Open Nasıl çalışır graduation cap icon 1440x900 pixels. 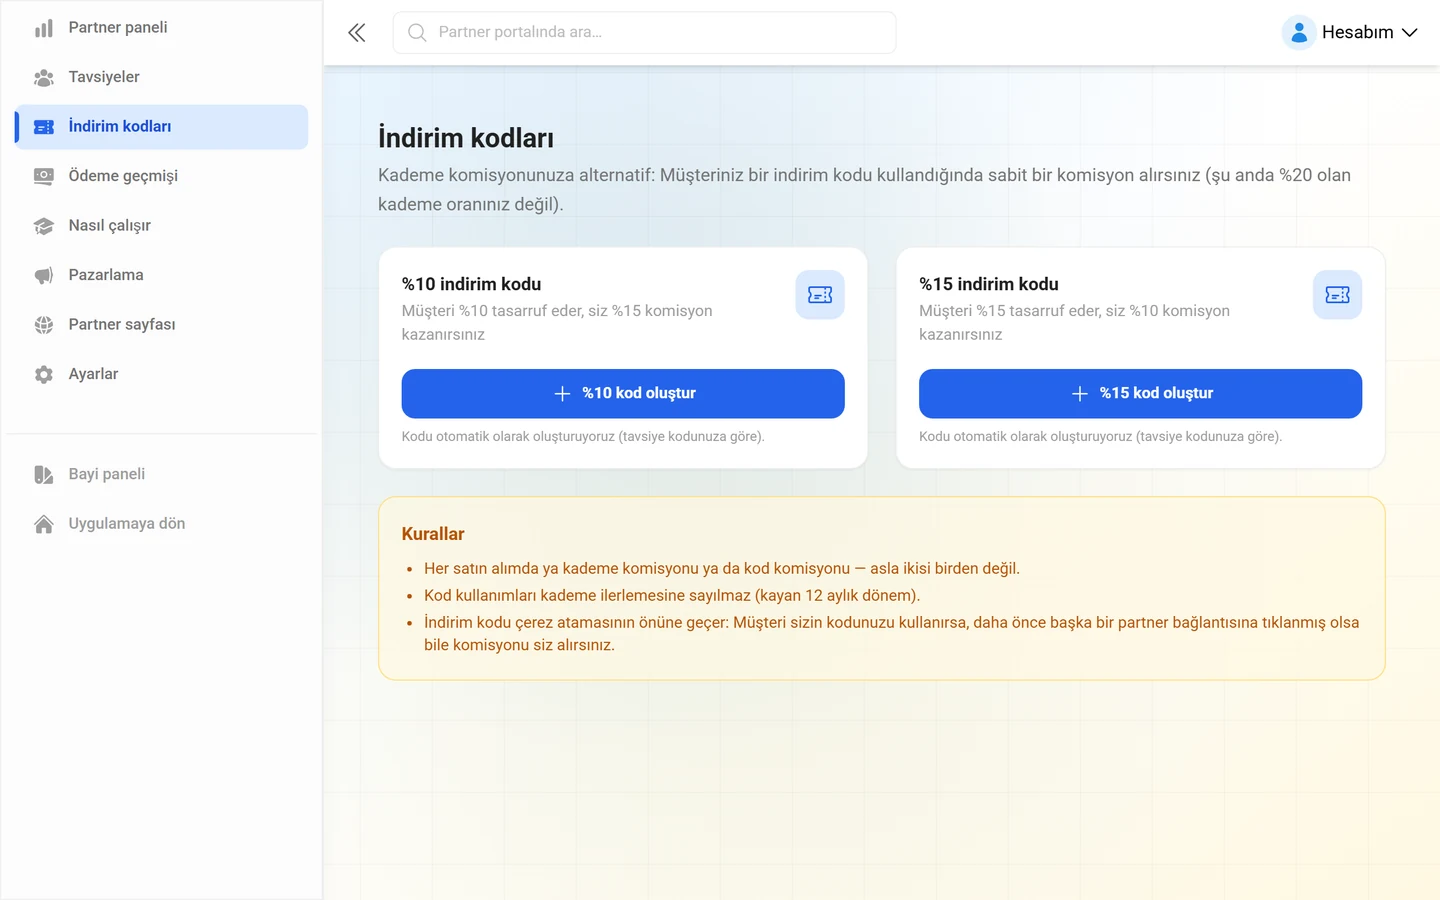44,226
